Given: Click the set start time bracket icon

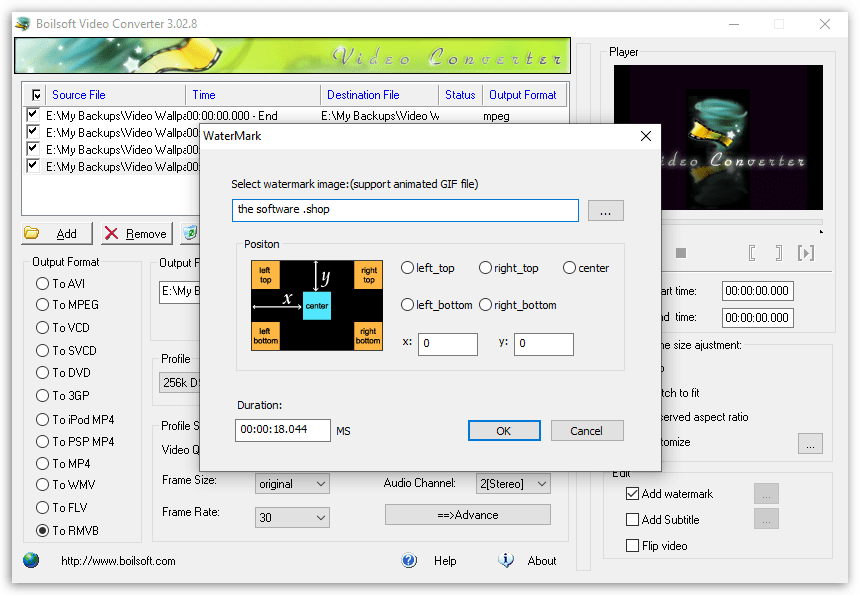Looking at the screenshot, I should click(751, 253).
